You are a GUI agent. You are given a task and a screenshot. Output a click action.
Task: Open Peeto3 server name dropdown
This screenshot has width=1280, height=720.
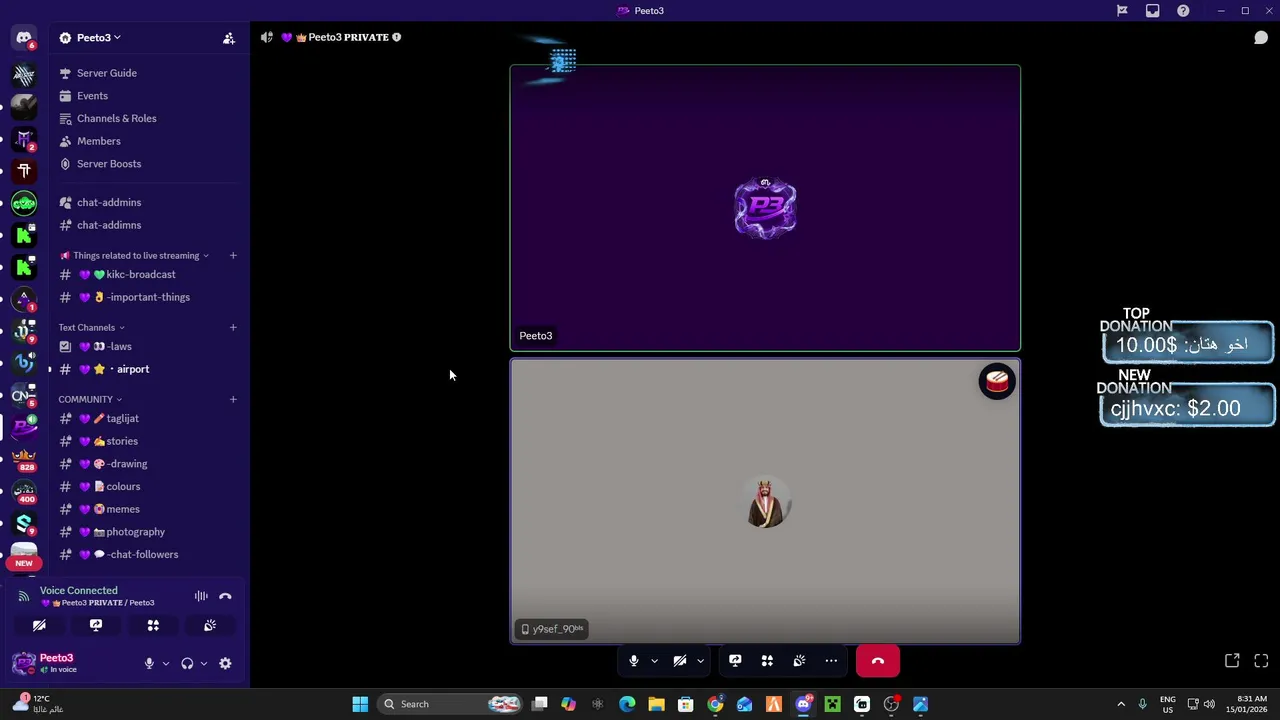pyautogui.click(x=98, y=38)
